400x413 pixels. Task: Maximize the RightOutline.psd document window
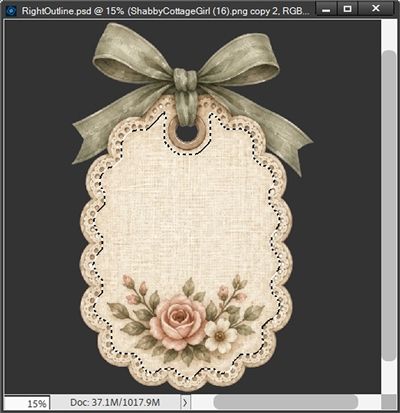[347, 9]
